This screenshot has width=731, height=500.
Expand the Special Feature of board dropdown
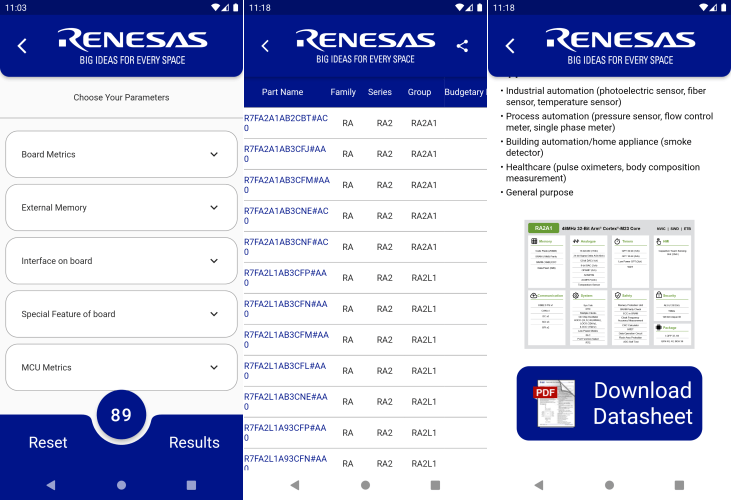pos(121,314)
